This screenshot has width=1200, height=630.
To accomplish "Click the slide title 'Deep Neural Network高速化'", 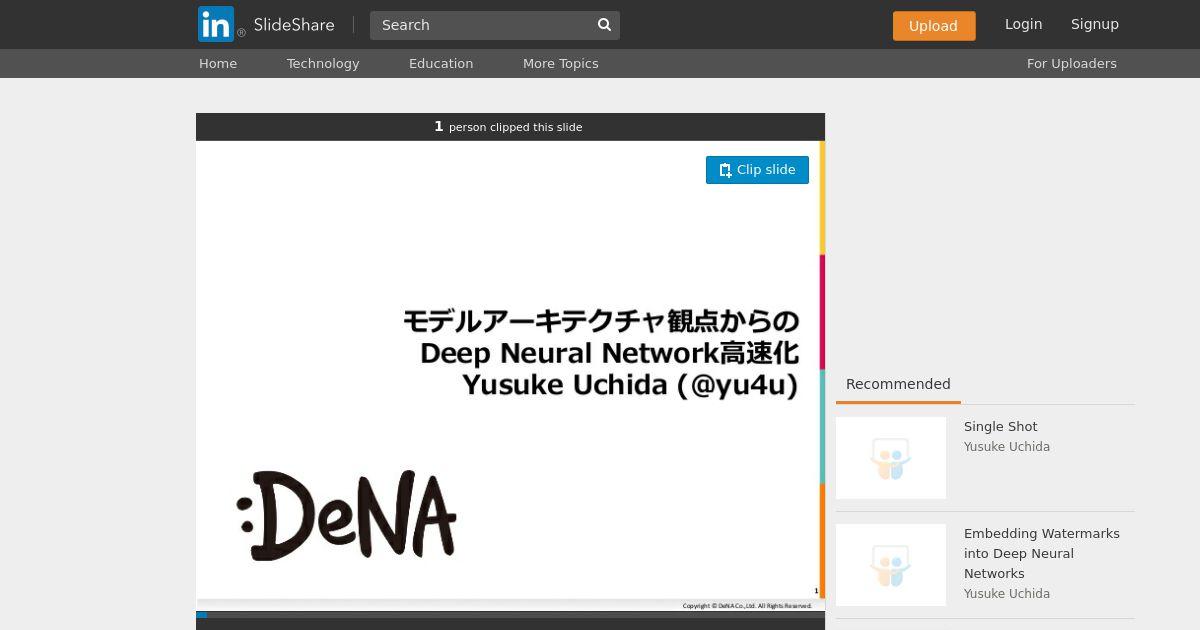I will pos(609,353).
